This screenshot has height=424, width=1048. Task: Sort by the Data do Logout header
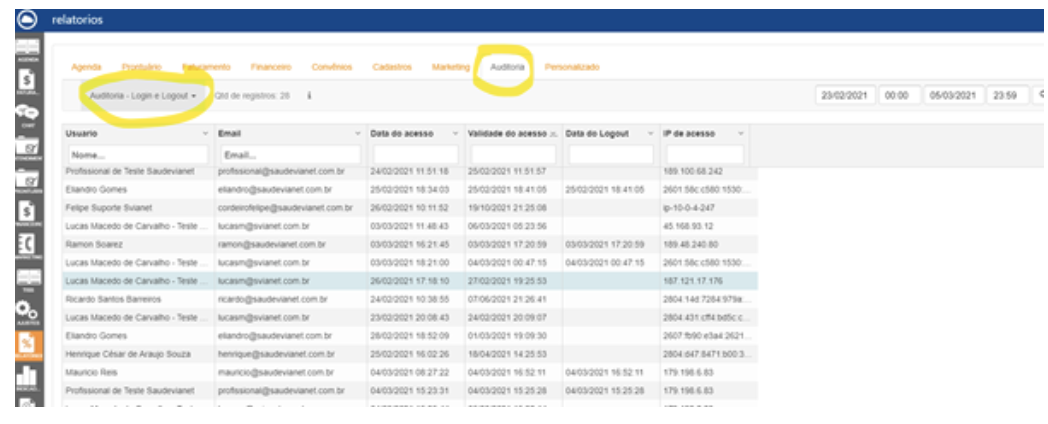click(598, 134)
